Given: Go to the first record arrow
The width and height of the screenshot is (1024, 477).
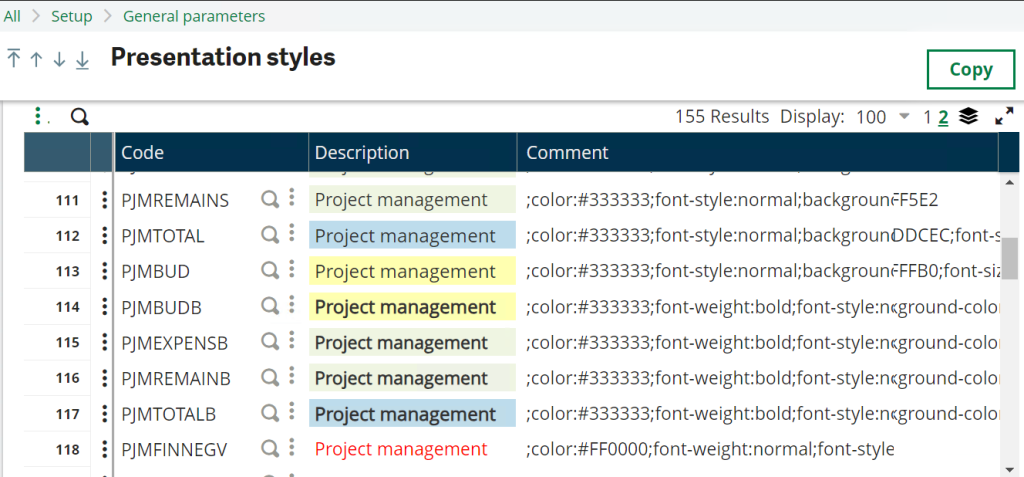Looking at the screenshot, I should 14,59.
